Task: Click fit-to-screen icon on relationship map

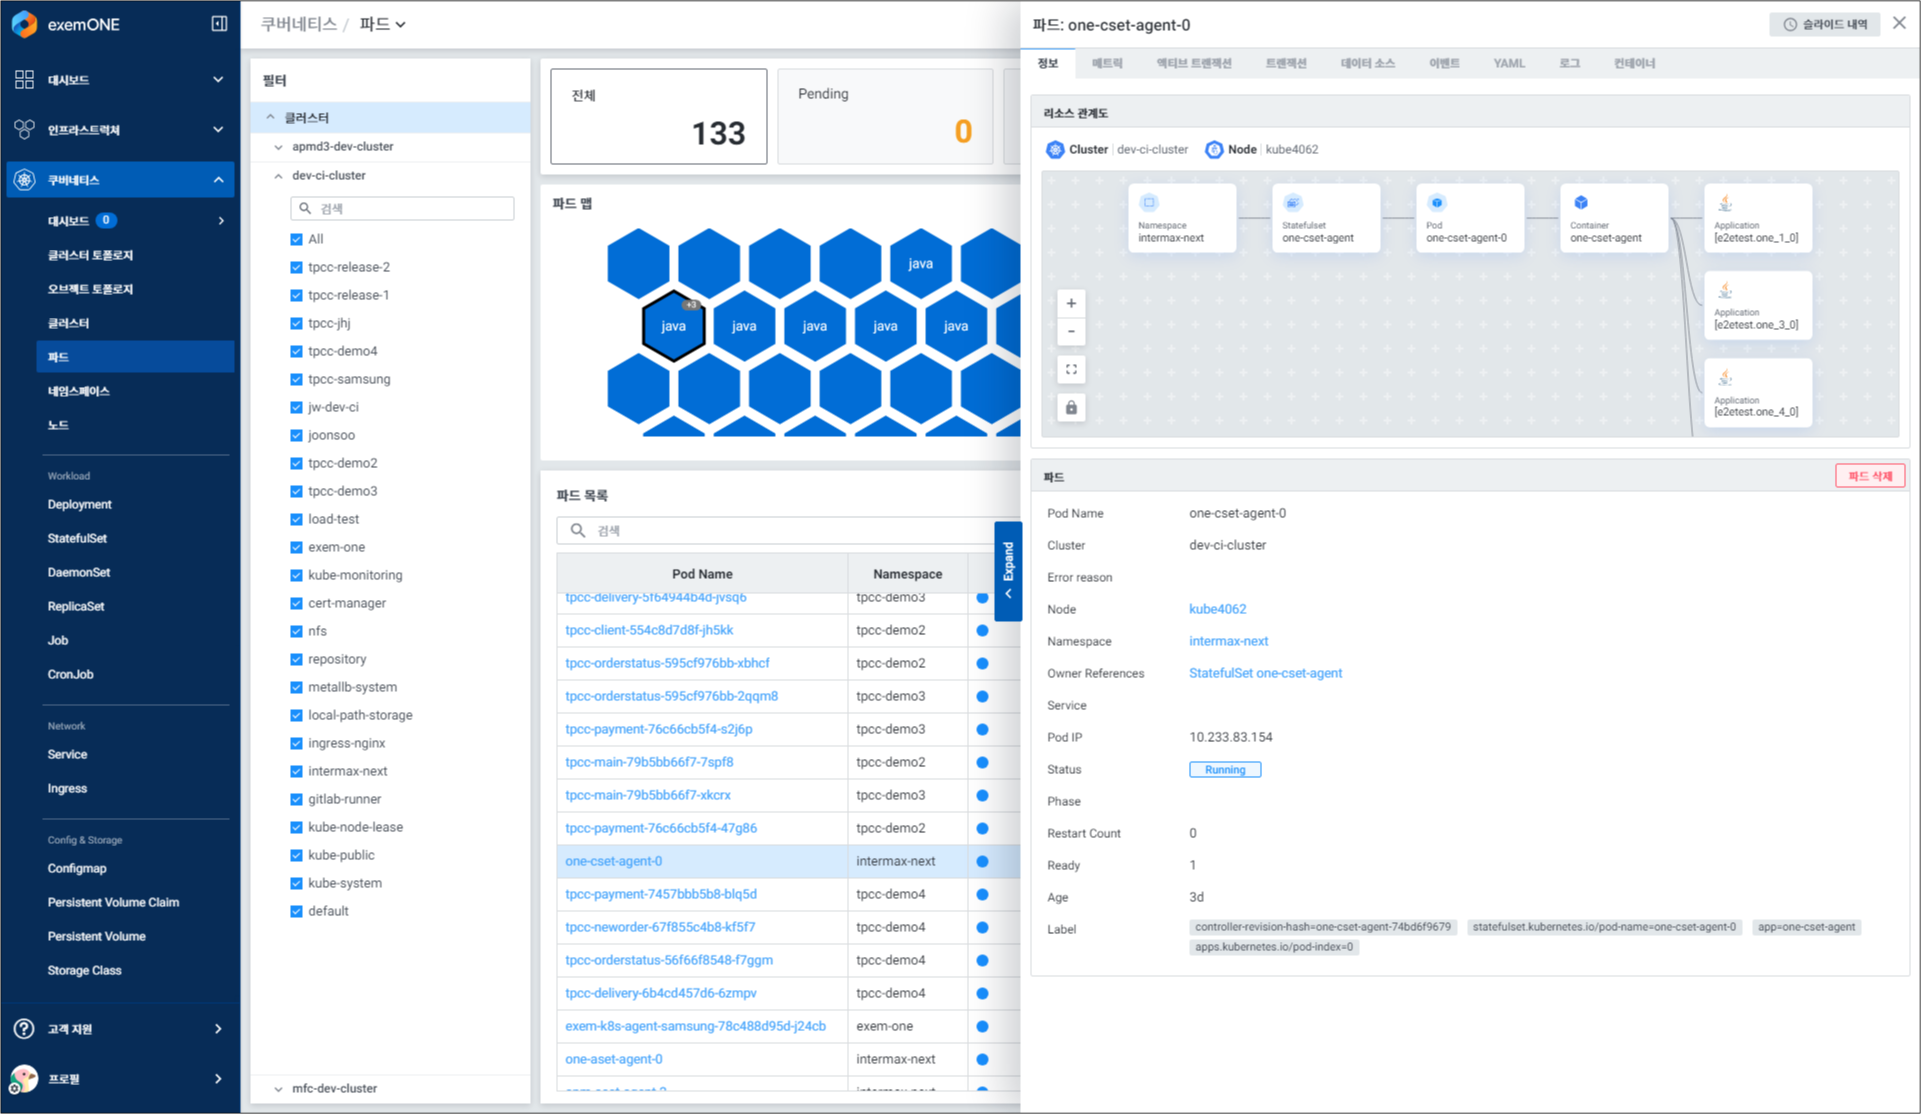Action: coord(1071,370)
